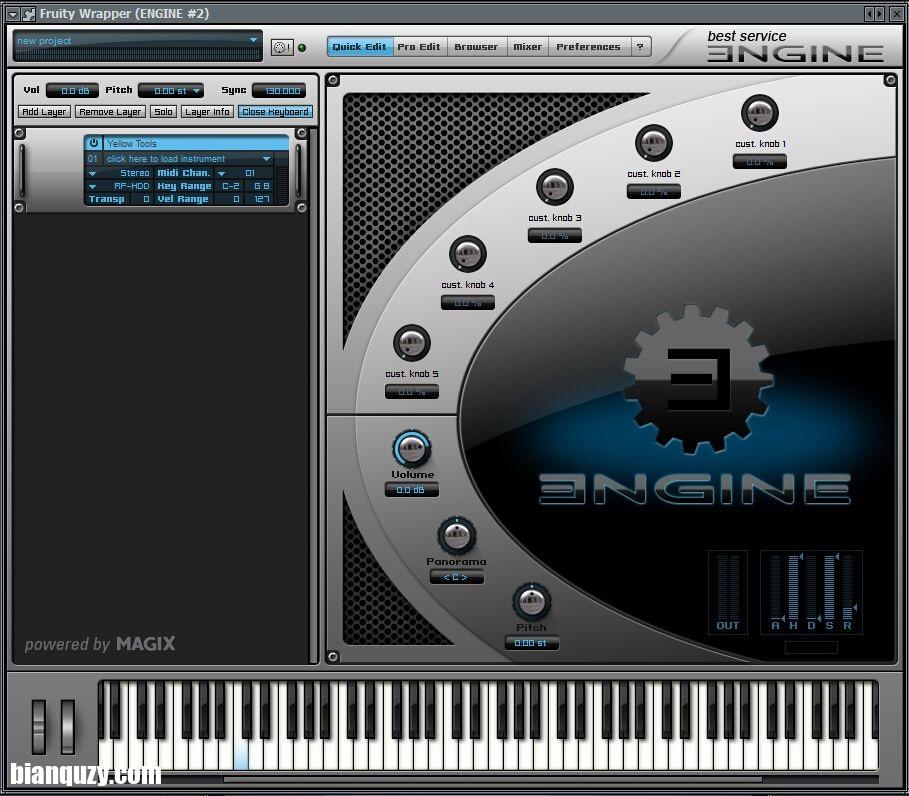
Task: Click the Pitch knob in Quick Edit
Action: 531,602
